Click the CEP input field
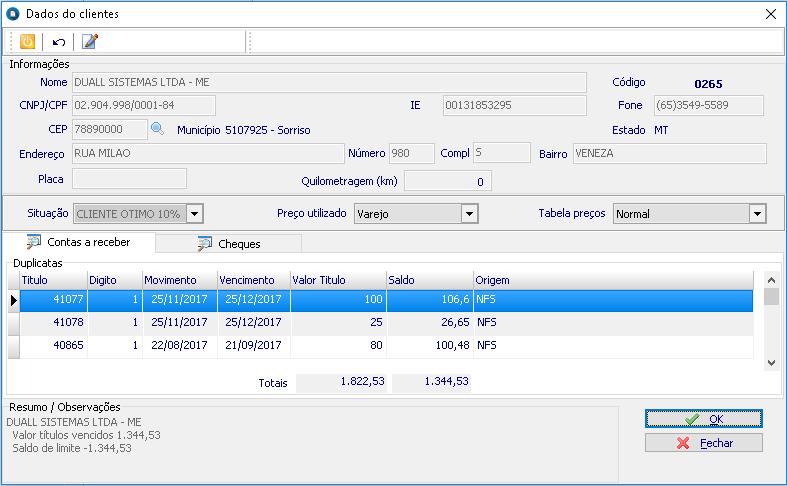The height and width of the screenshot is (486, 787). point(110,130)
